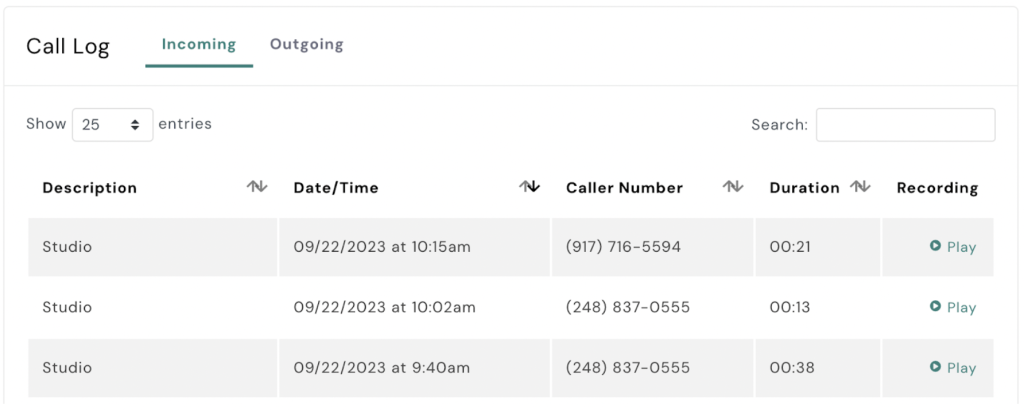Play recording for the 9:40am call
This screenshot has height=413, width=1024.
click(953, 368)
